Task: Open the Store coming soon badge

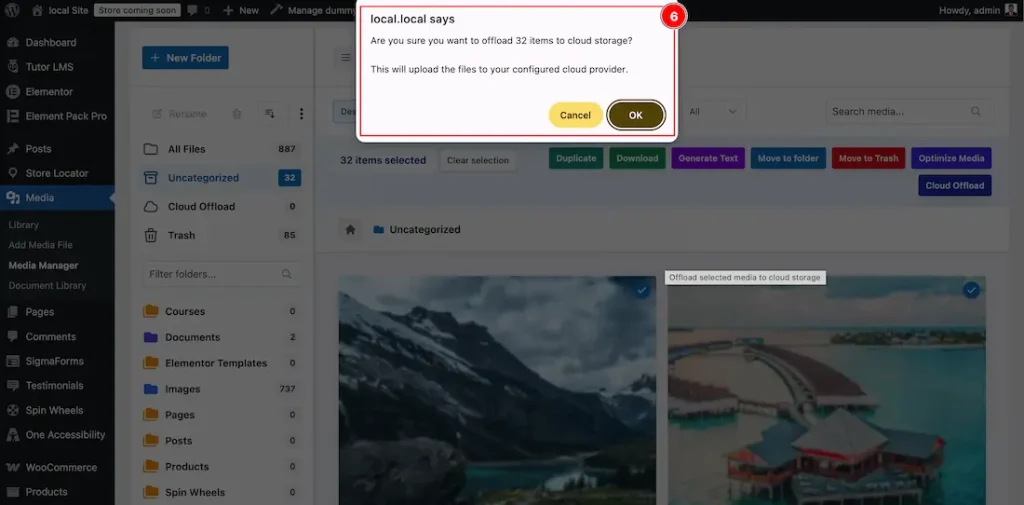Action: point(136,10)
